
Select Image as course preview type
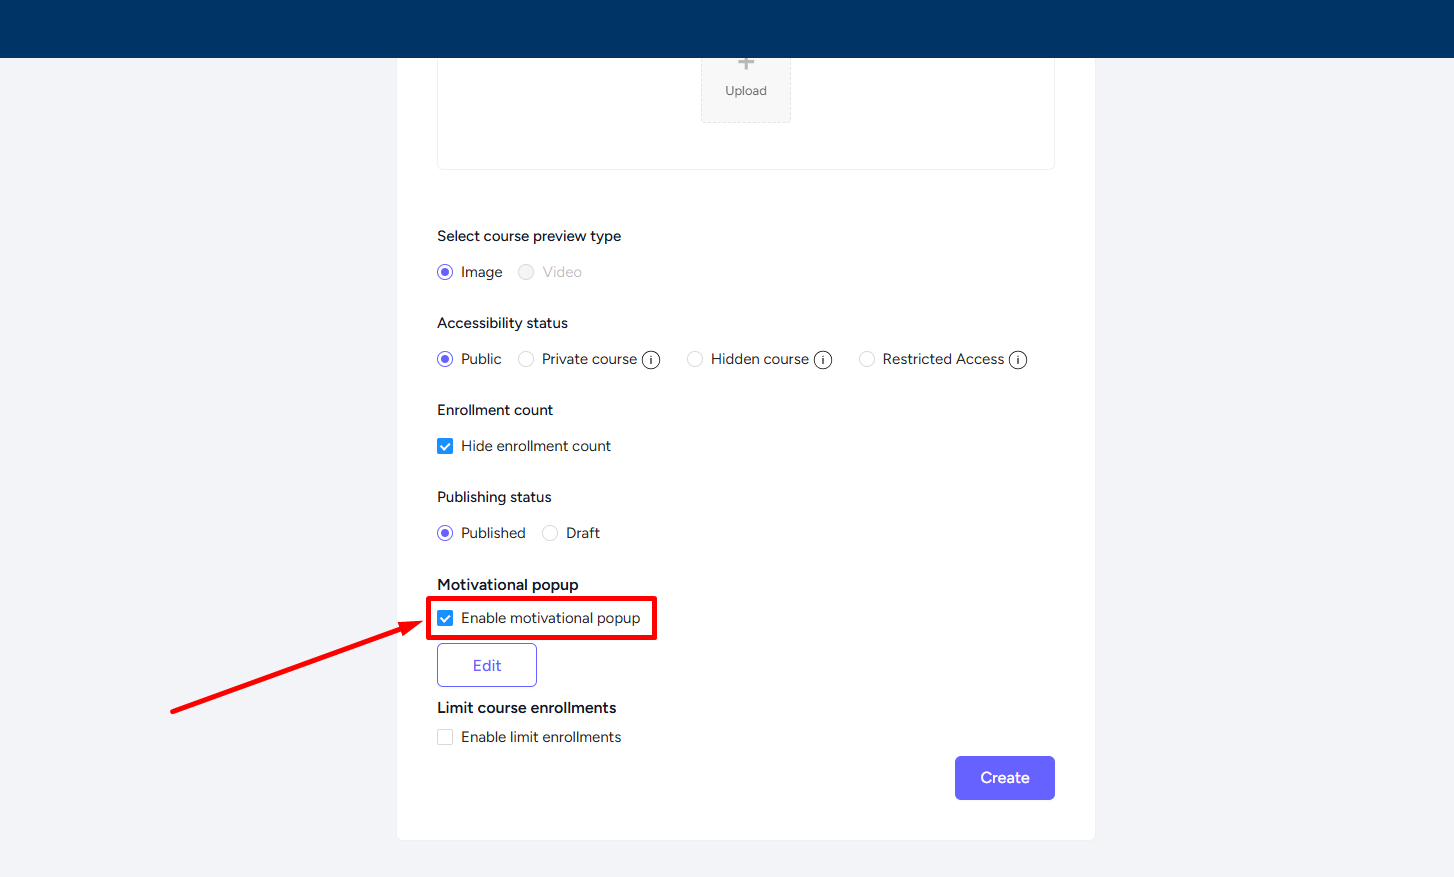tap(445, 272)
